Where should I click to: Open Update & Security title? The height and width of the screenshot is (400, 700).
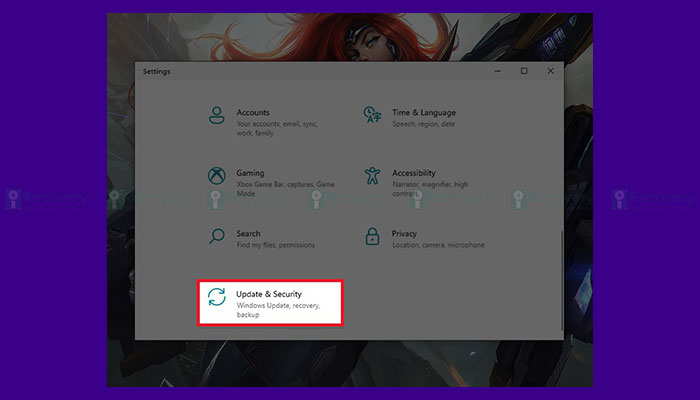click(269, 294)
